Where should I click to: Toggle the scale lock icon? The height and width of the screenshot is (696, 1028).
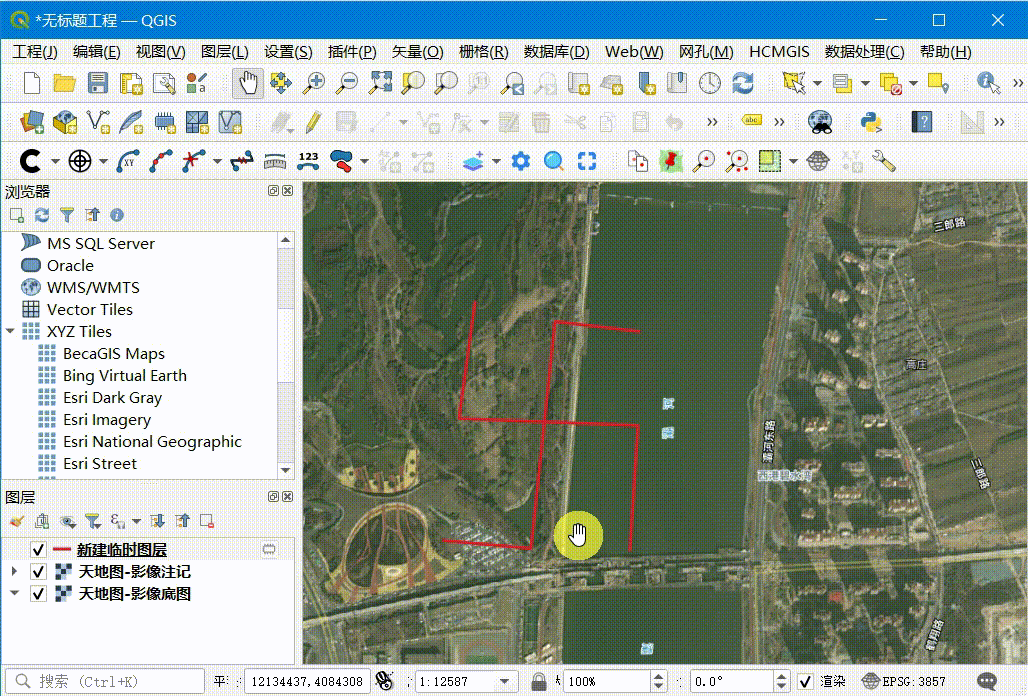click(538, 682)
